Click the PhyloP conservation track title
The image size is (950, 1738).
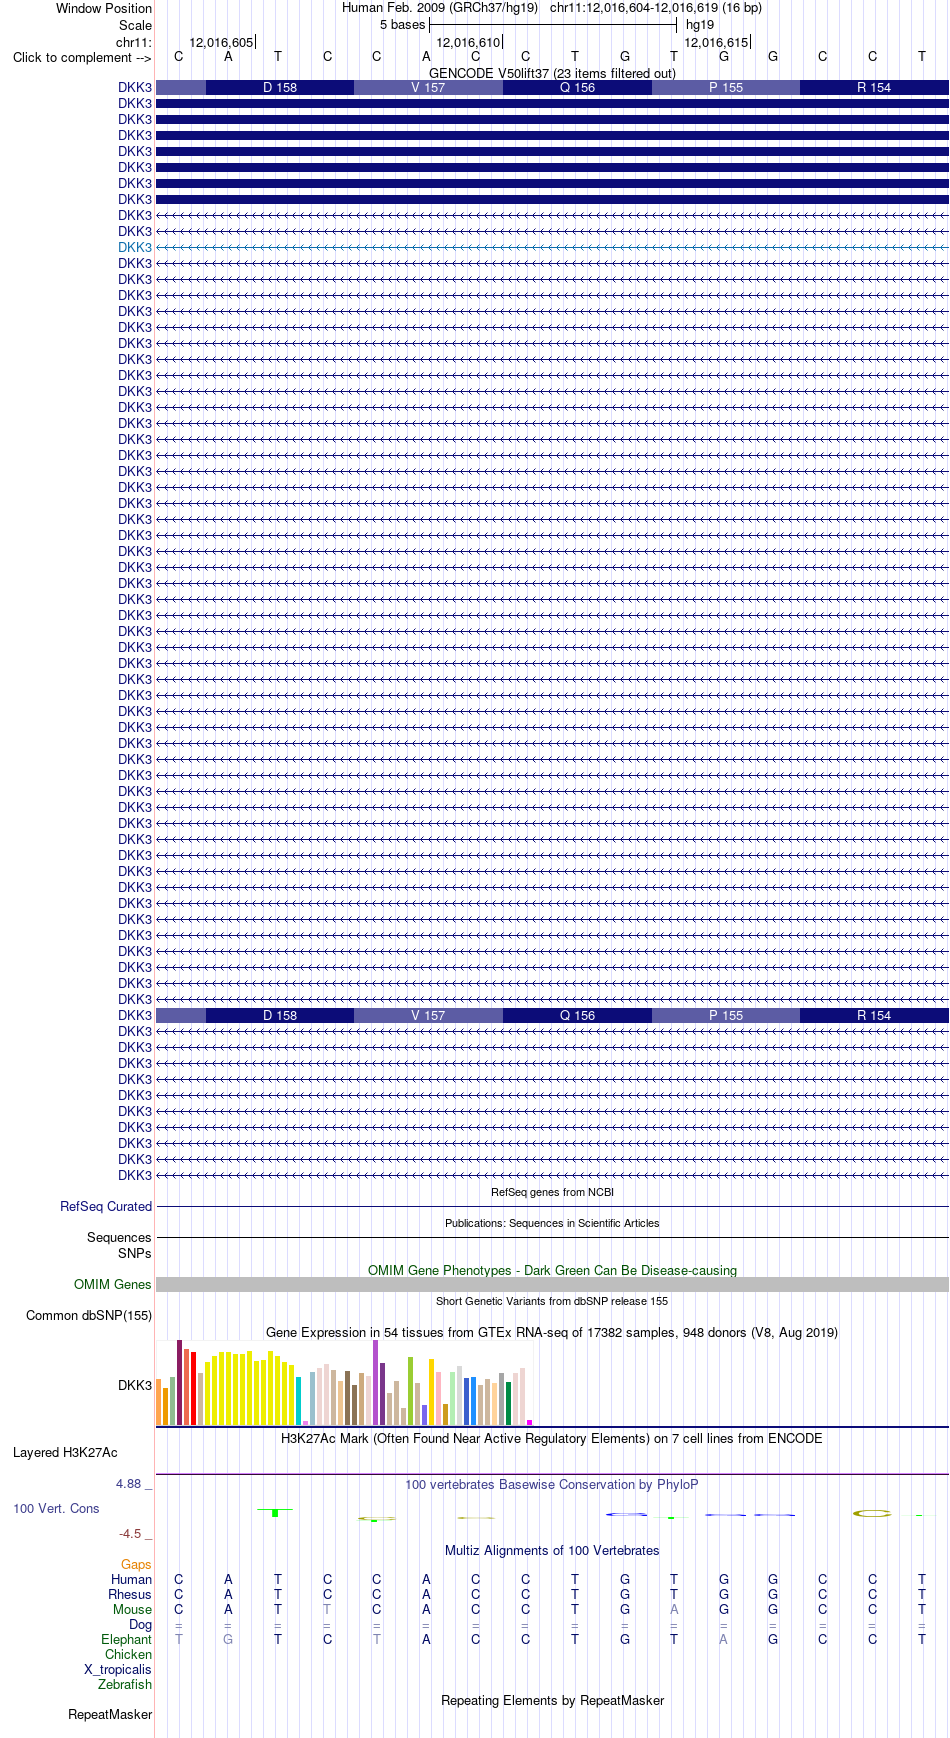[552, 1484]
